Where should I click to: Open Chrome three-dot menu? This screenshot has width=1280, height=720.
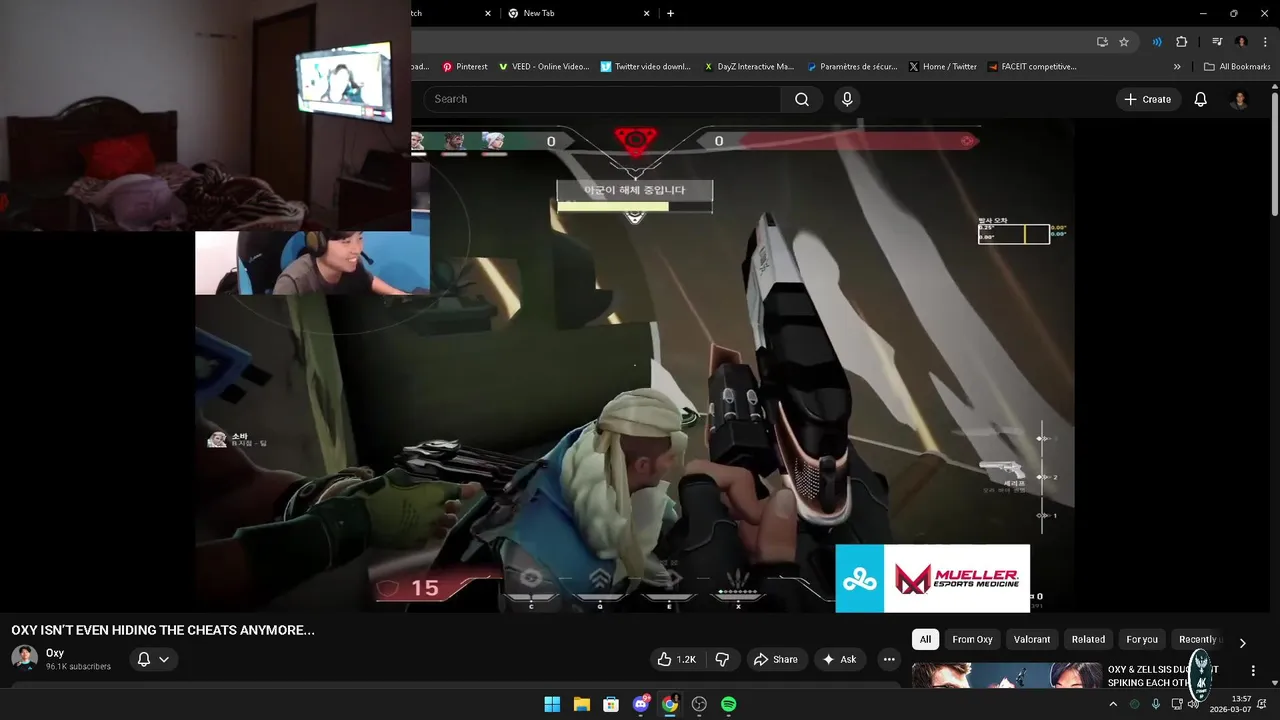pyautogui.click(x=1264, y=42)
